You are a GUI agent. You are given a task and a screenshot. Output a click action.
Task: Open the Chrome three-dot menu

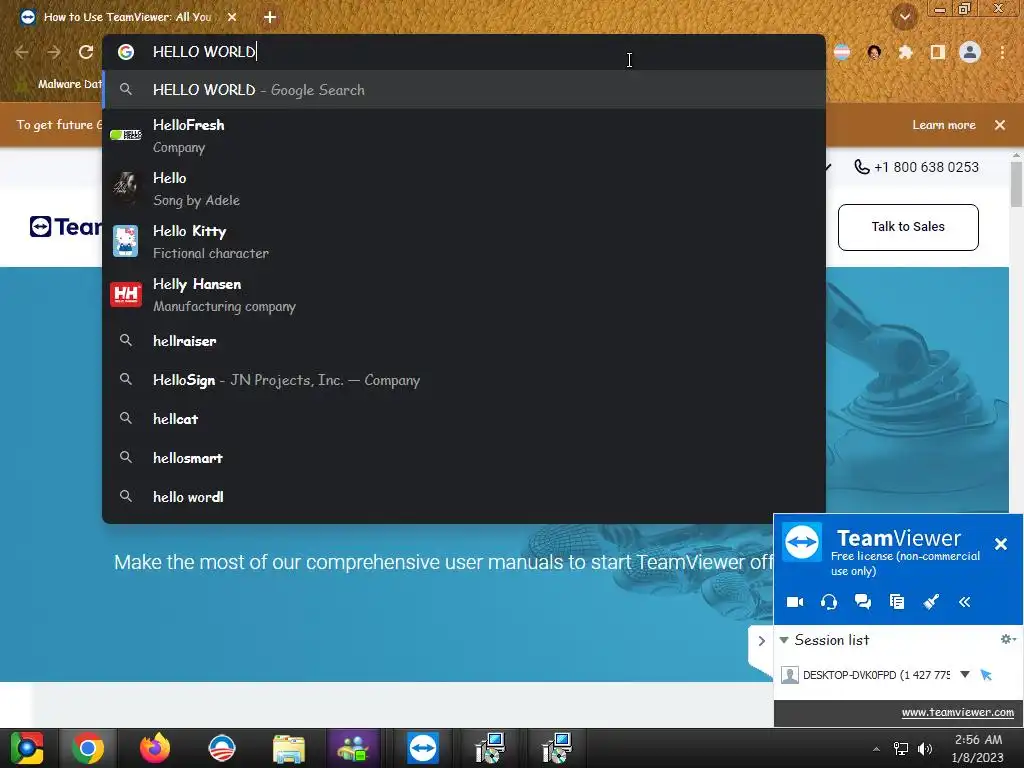[x=1002, y=52]
